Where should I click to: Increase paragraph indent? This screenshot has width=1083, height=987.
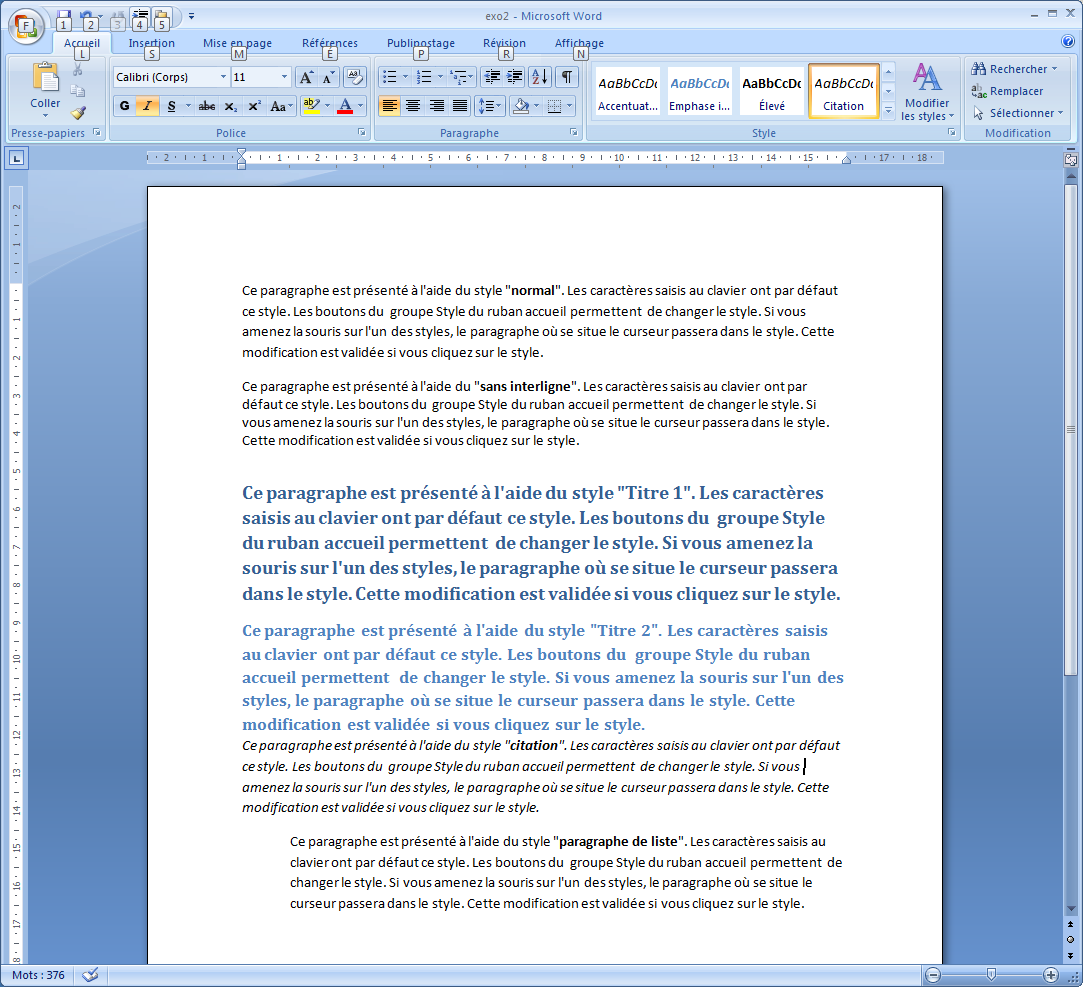[x=515, y=77]
